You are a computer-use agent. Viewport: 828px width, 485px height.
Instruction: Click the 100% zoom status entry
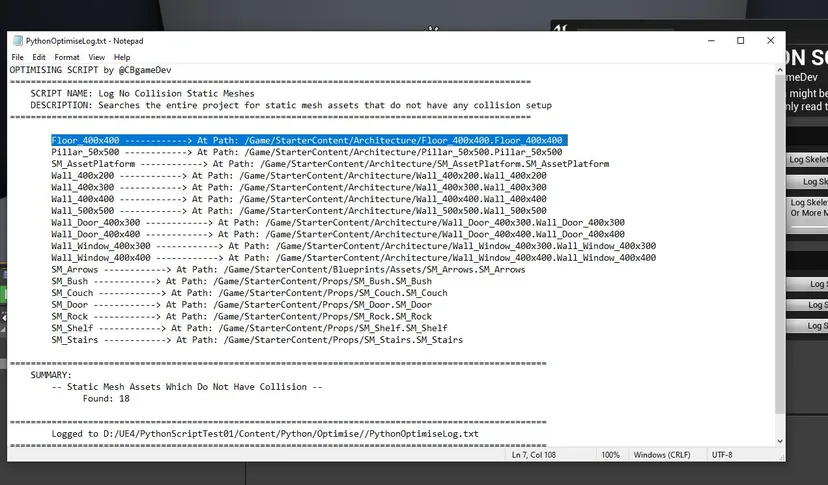tap(610, 455)
